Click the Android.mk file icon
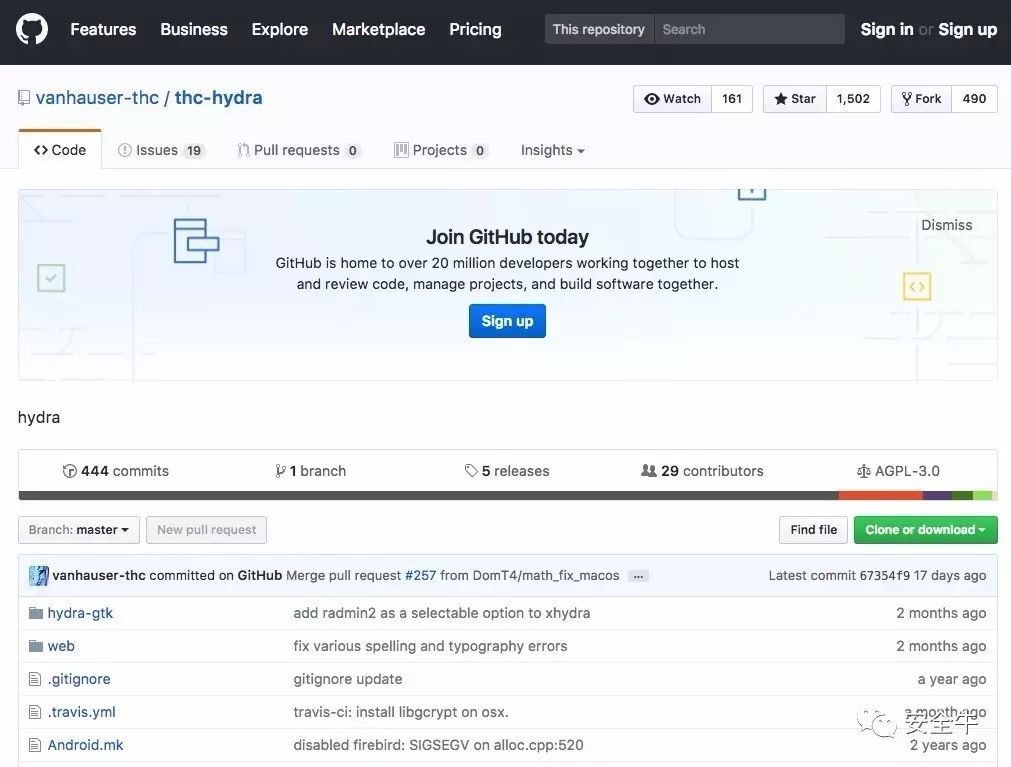Viewport: 1011px width, 767px height. [x=35, y=745]
